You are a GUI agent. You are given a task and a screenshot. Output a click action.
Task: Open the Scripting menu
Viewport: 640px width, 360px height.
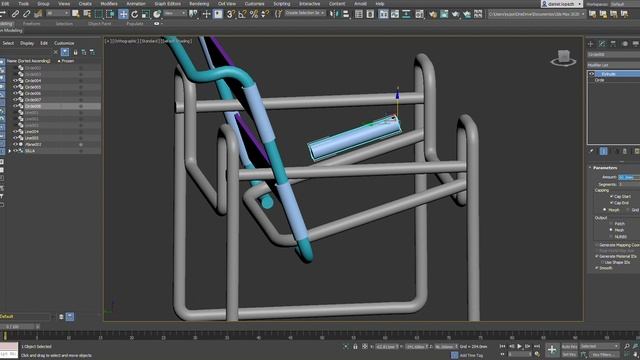[282, 4]
